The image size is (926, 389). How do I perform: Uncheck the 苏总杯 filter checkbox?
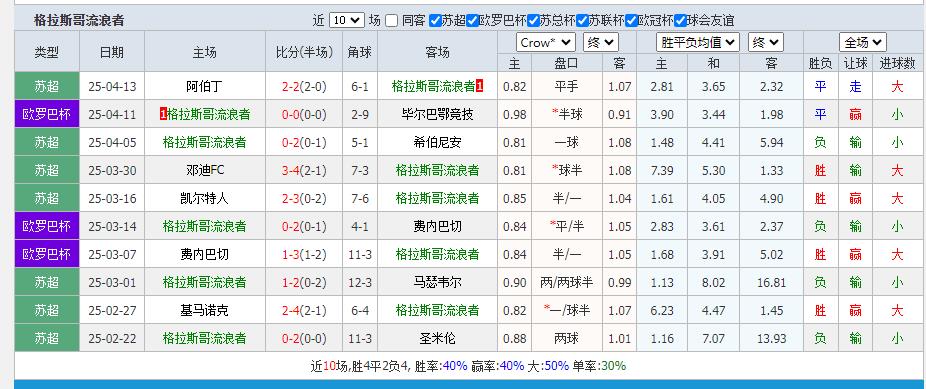[x=533, y=21]
